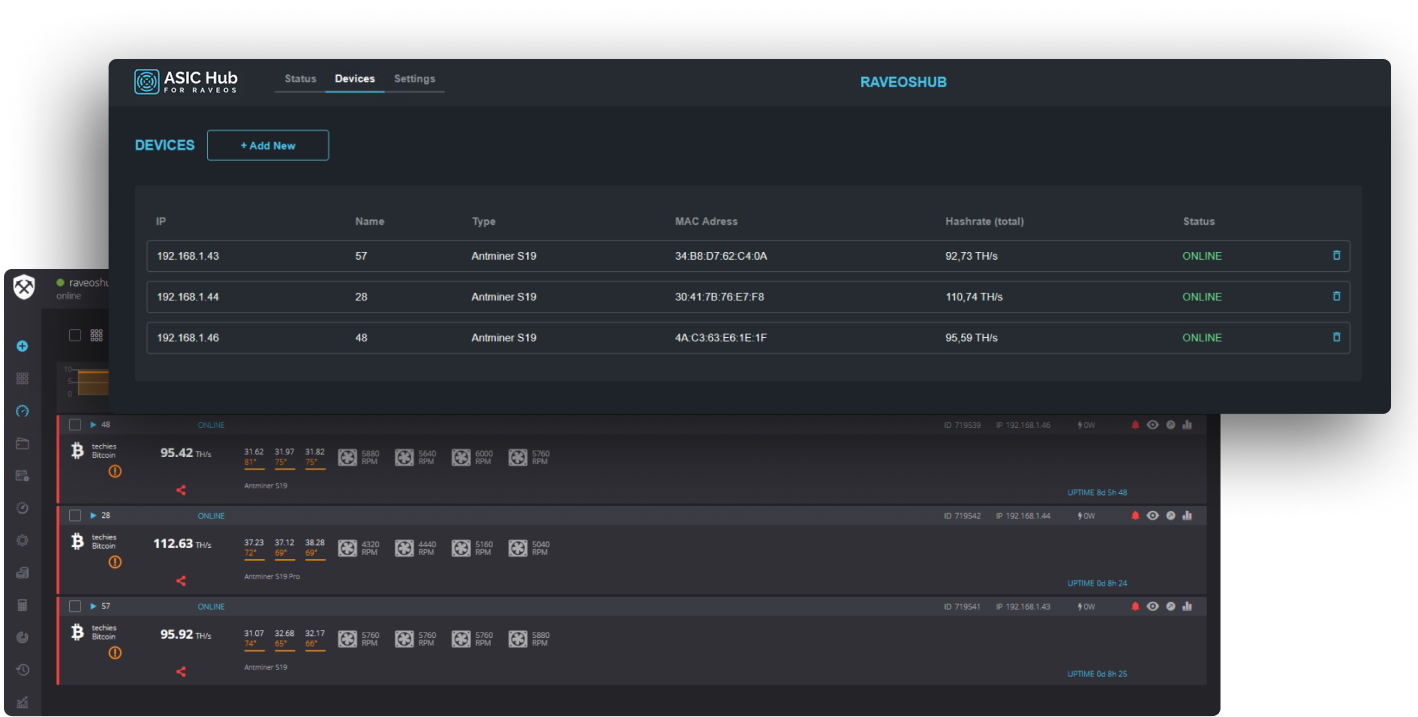Image resolution: width=1418 pixels, height=717 pixels.
Task: Click the round arrow link icon on worker 28
Action: [x=1170, y=516]
